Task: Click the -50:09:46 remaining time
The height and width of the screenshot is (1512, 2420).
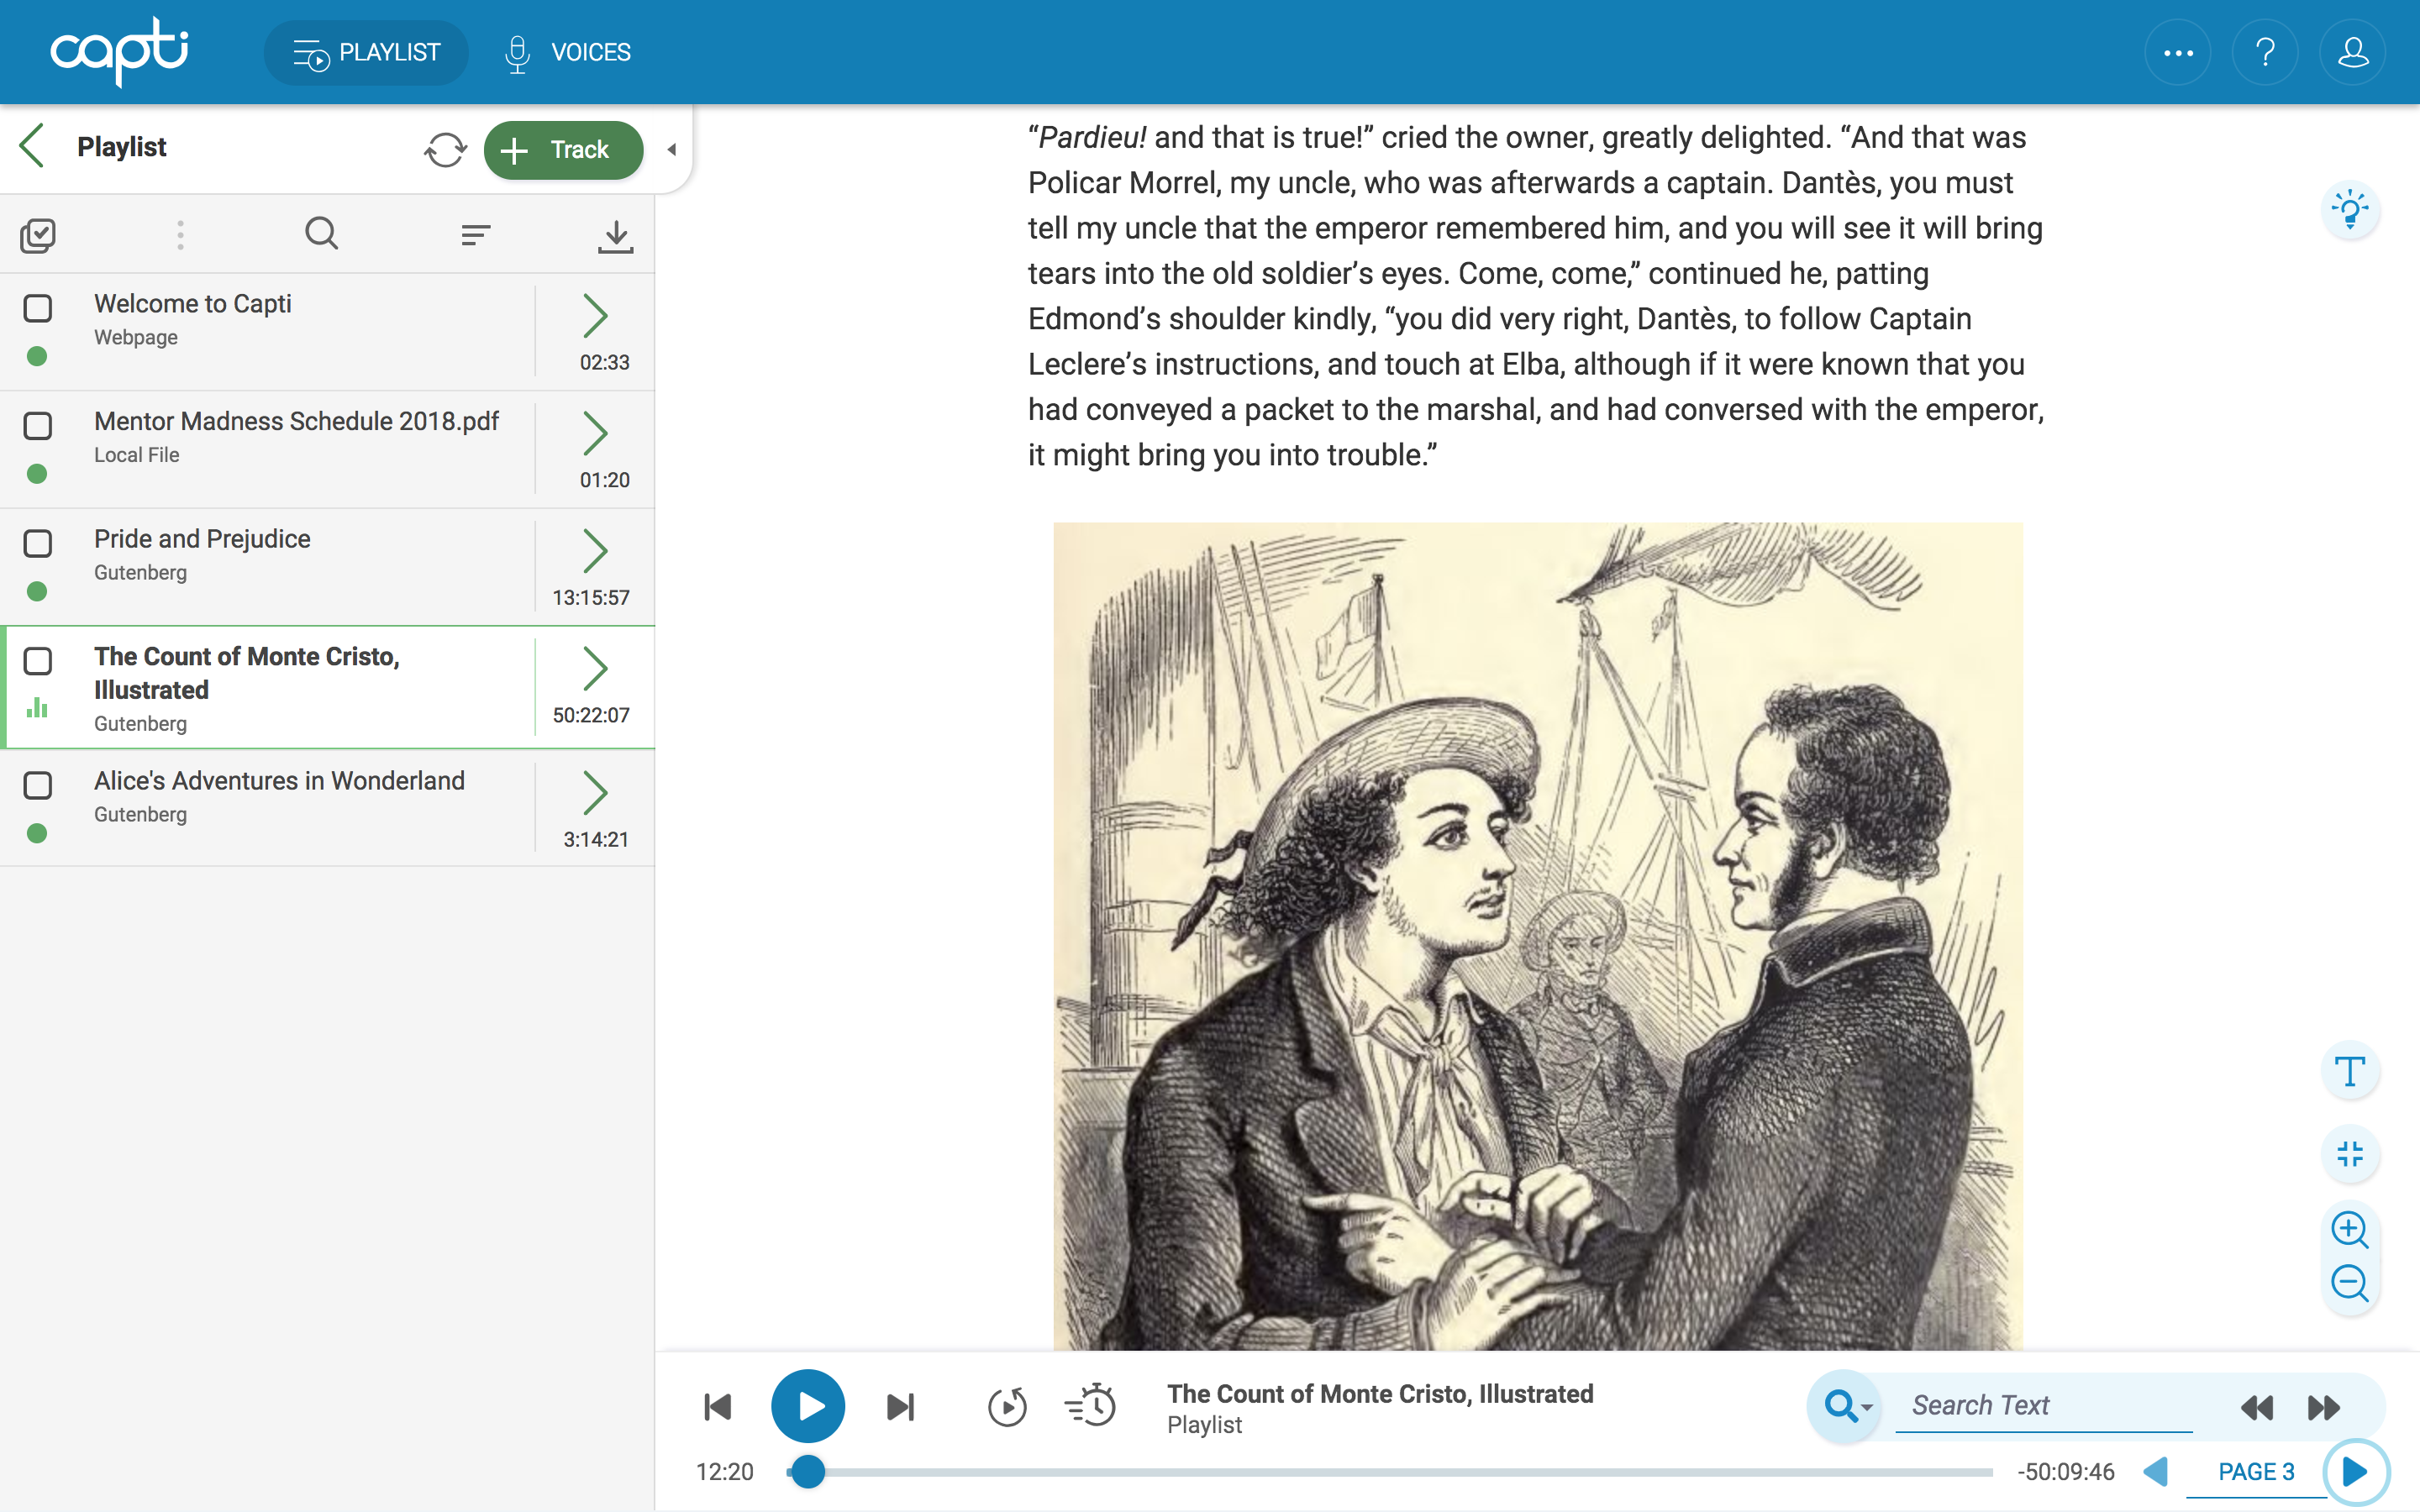Action: click(2066, 1472)
